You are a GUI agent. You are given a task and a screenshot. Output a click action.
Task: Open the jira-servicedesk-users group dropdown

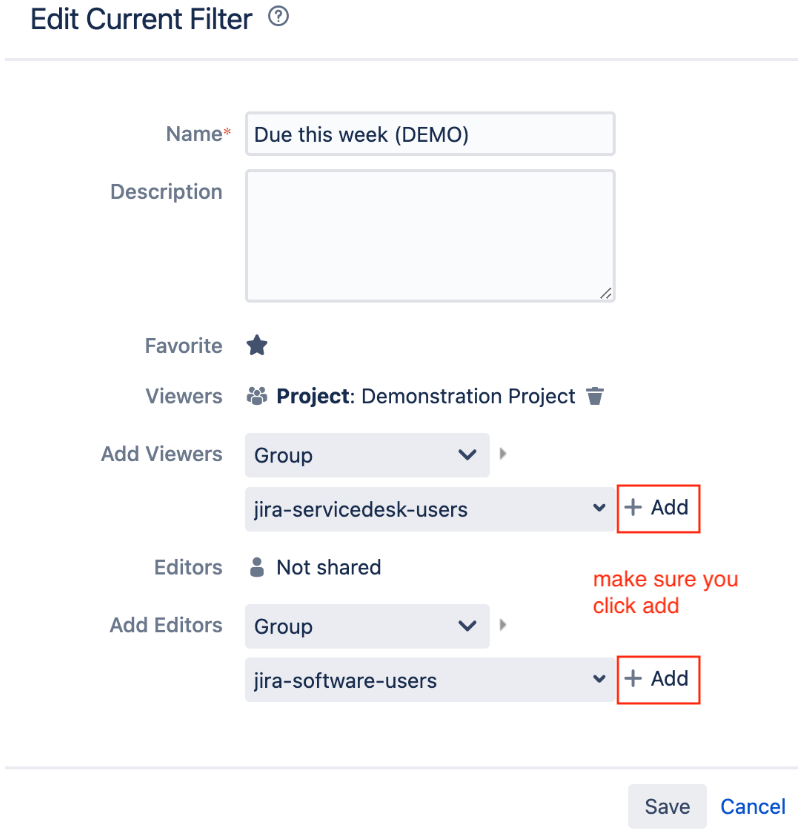[x=430, y=509]
